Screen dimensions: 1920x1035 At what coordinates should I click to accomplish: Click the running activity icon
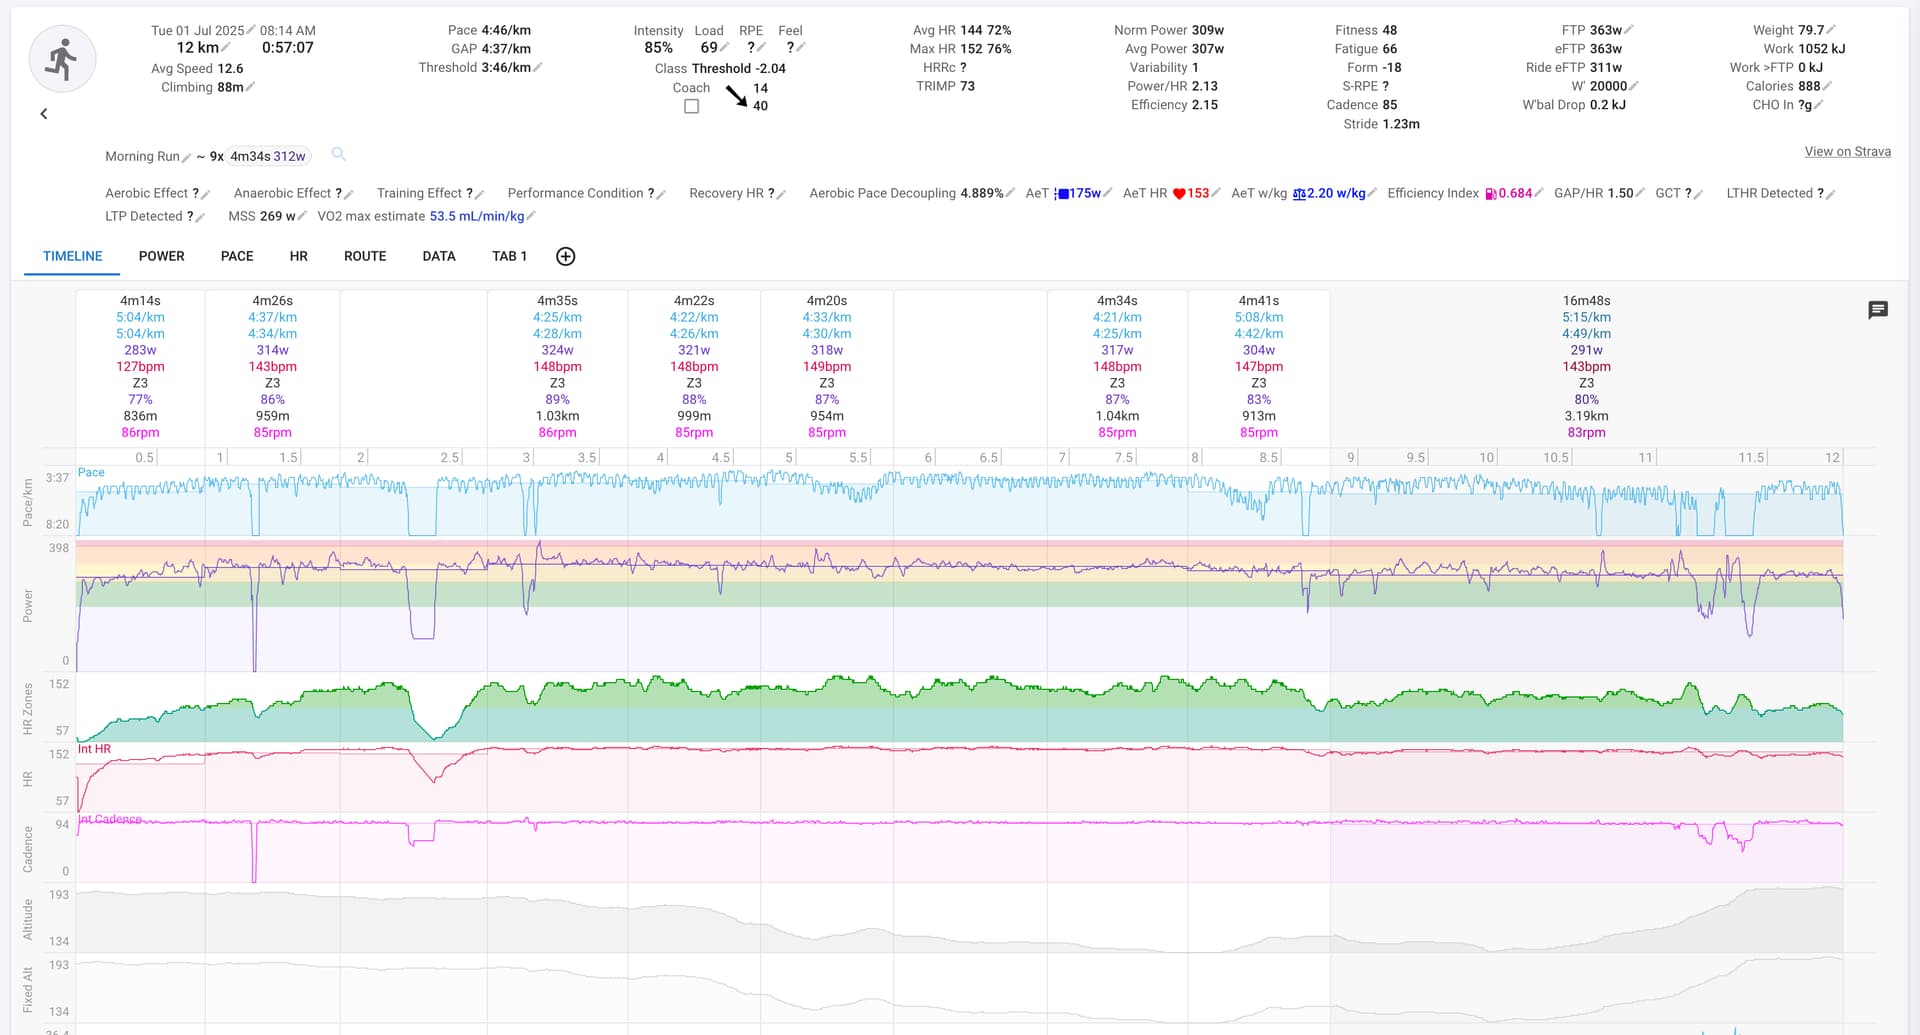[62, 59]
